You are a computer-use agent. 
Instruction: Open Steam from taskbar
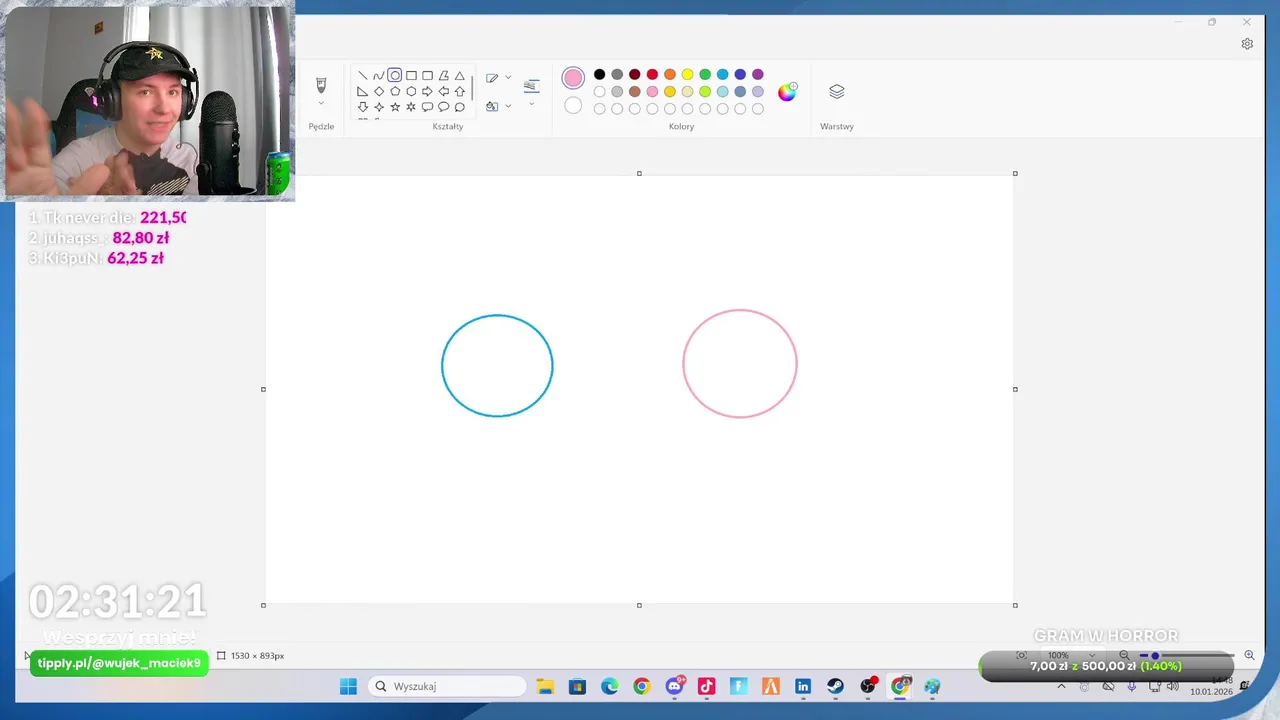pyautogui.click(x=835, y=686)
